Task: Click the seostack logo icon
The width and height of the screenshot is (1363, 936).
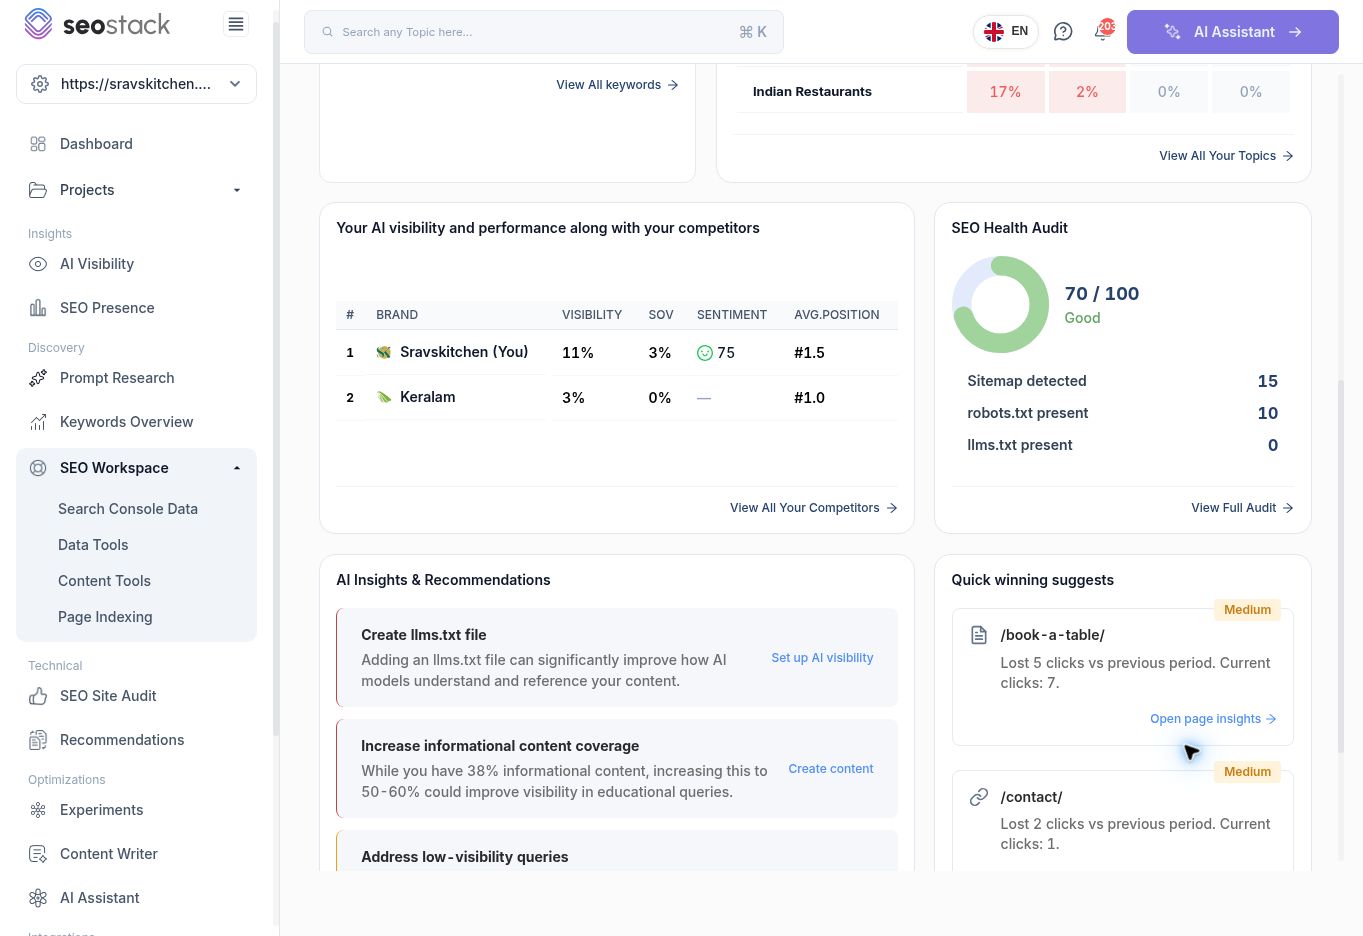Action: coord(38,24)
